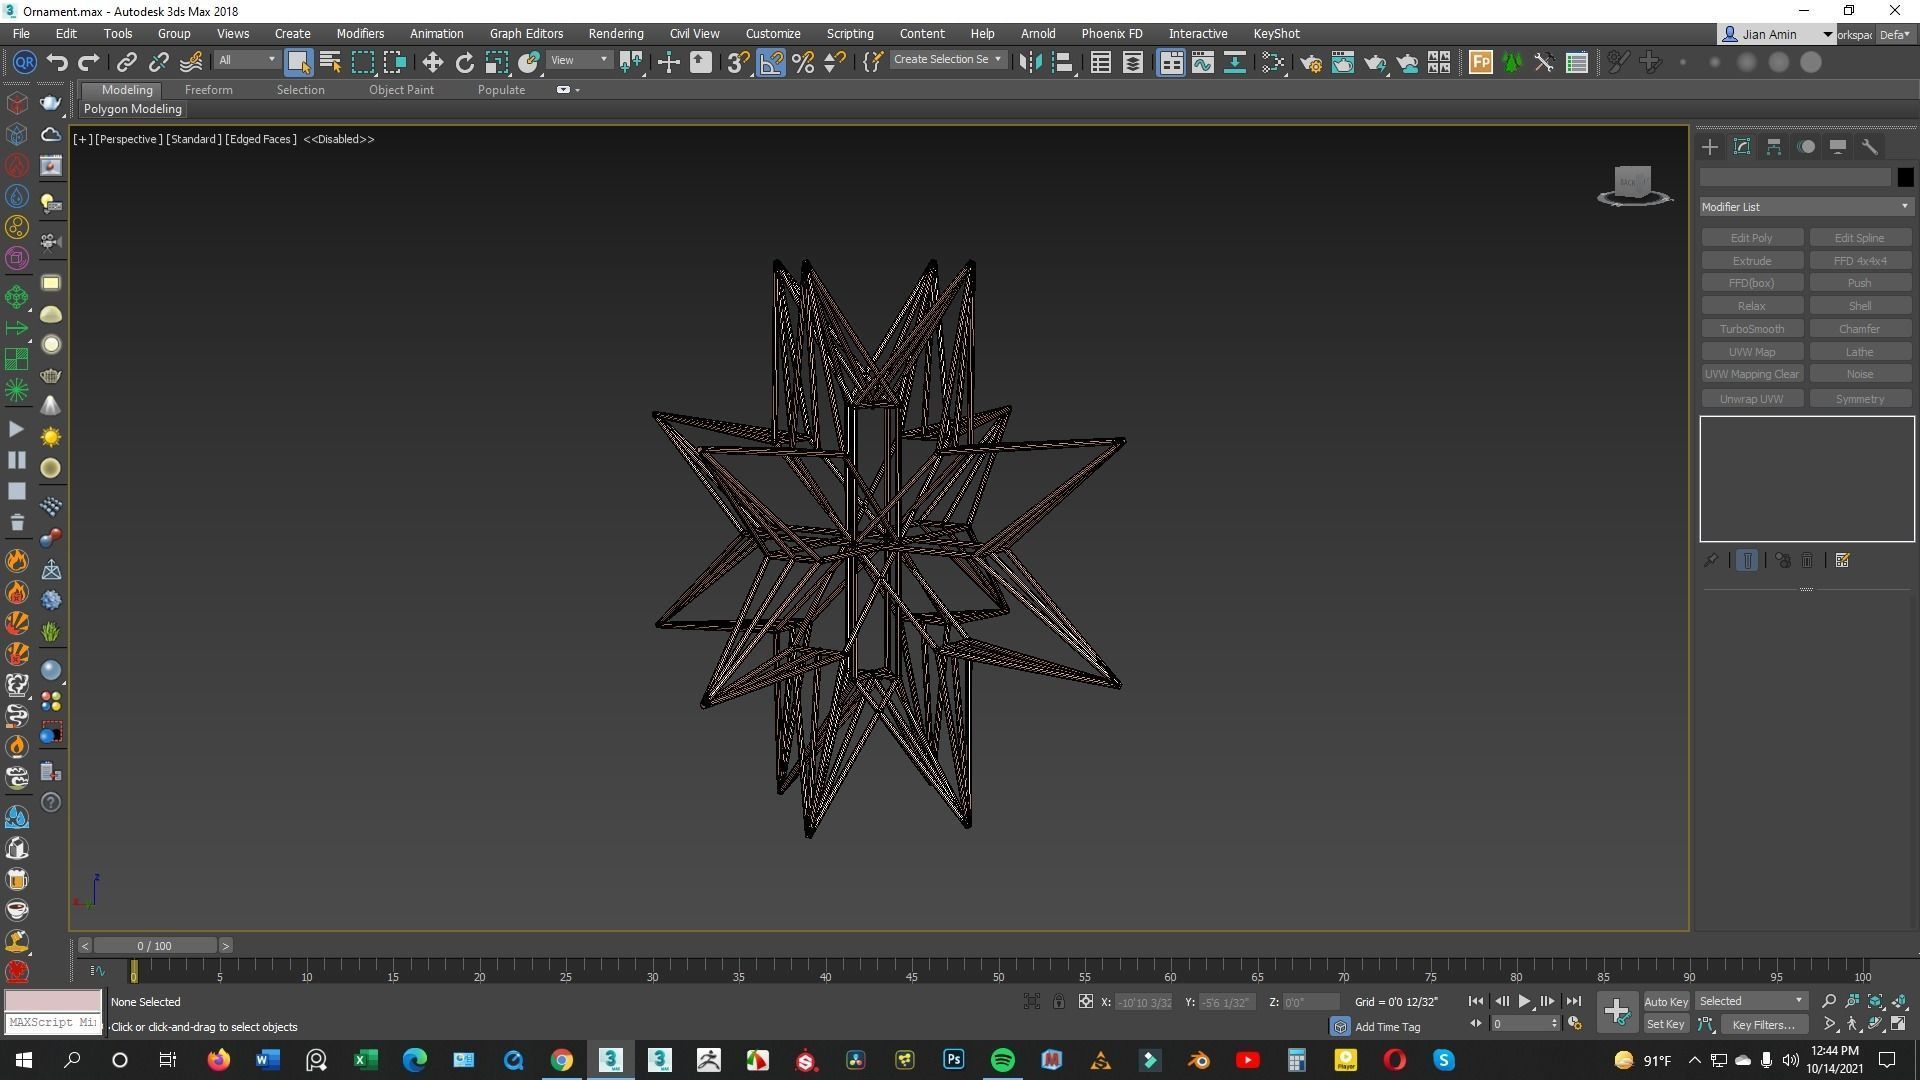
Task: Toggle the Selection Lock padlock
Action: 1058,1001
